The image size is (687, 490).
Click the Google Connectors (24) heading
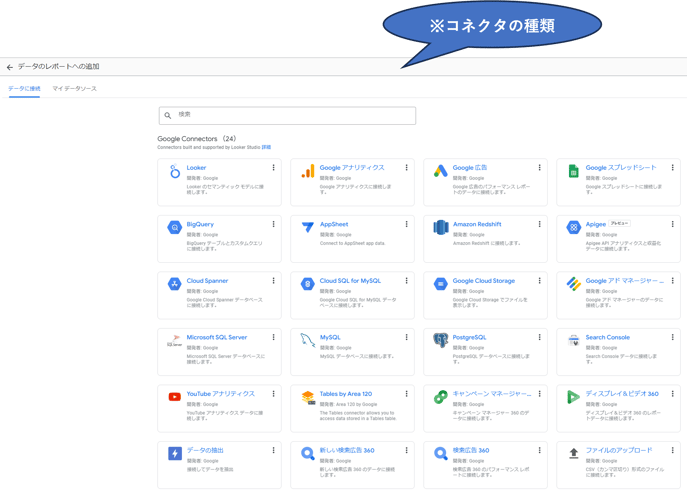(x=197, y=138)
